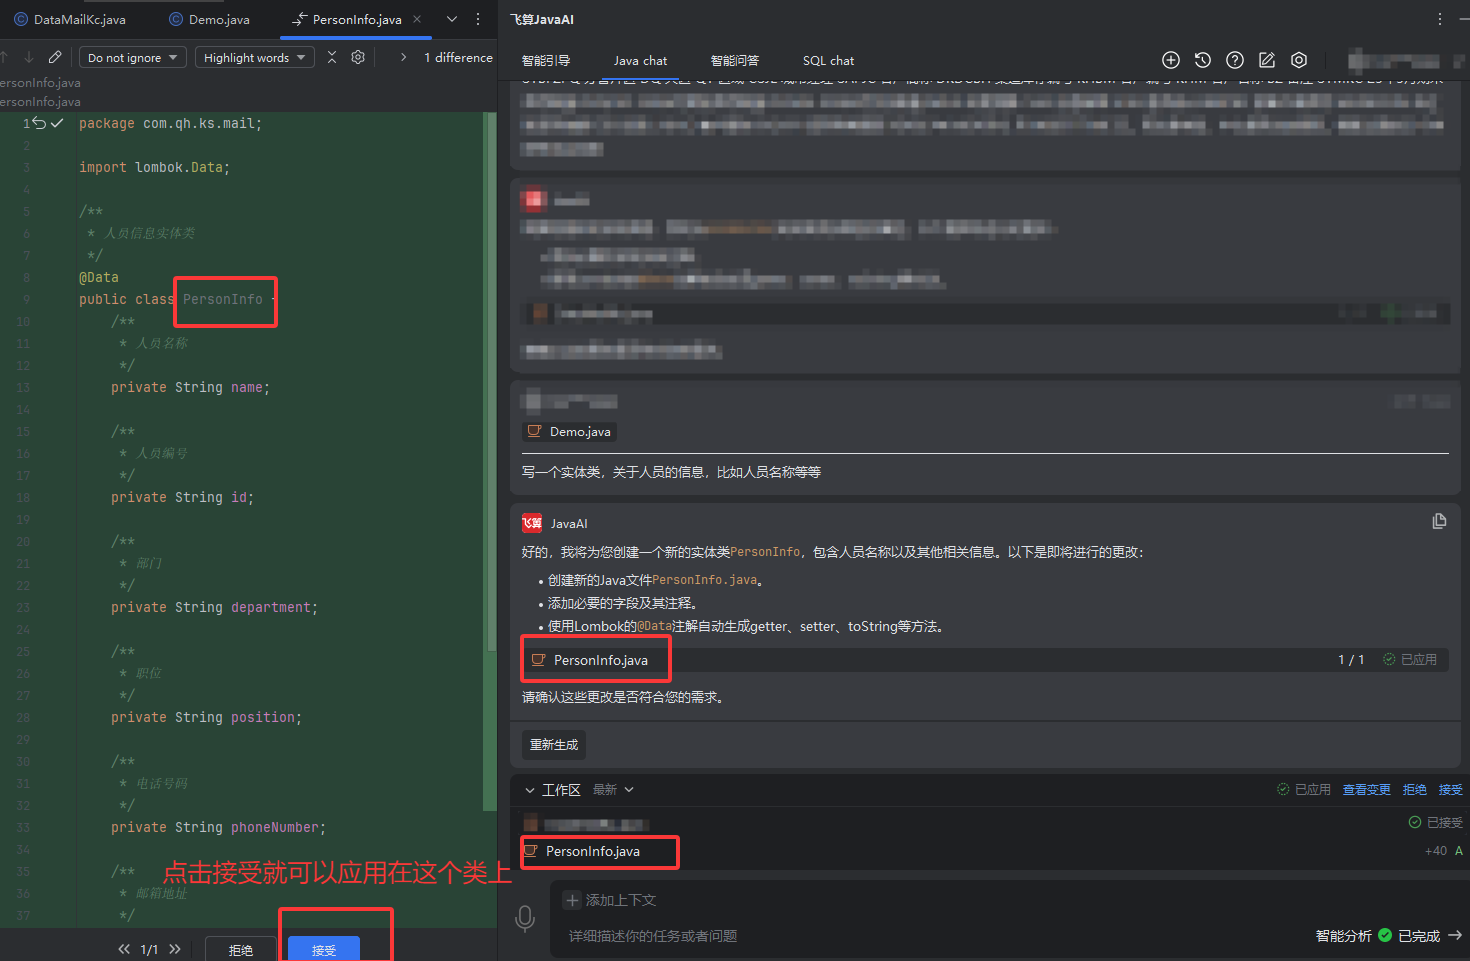Open PersonInfo.java in workspace file list
The height and width of the screenshot is (961, 1470).
pyautogui.click(x=592, y=851)
